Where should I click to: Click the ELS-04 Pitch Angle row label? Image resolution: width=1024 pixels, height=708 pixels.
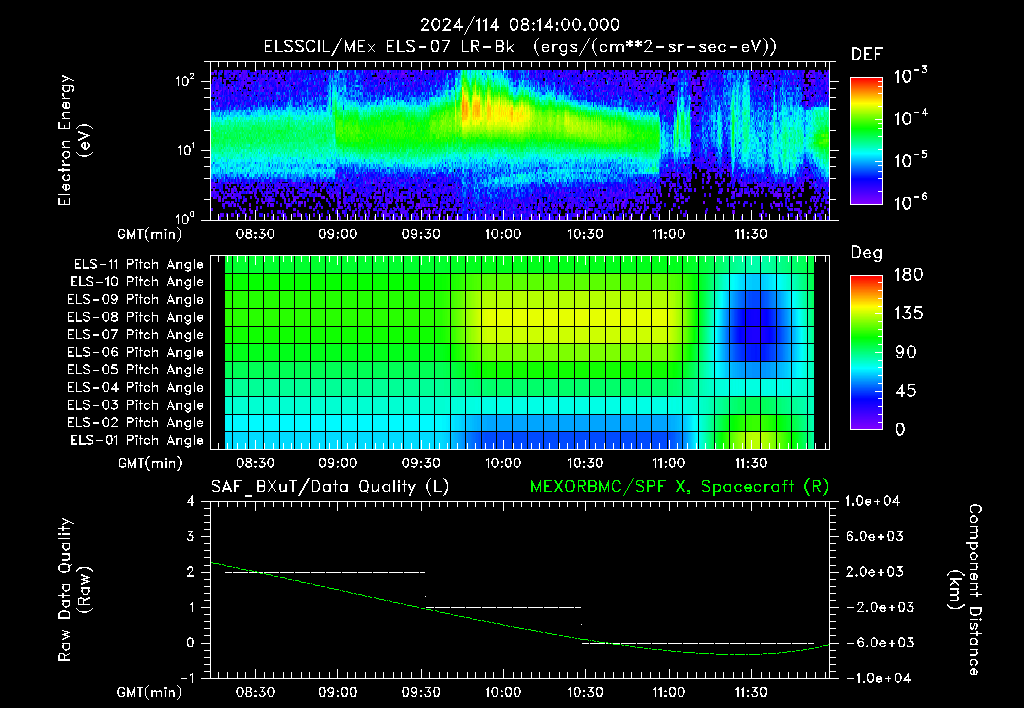coord(135,387)
